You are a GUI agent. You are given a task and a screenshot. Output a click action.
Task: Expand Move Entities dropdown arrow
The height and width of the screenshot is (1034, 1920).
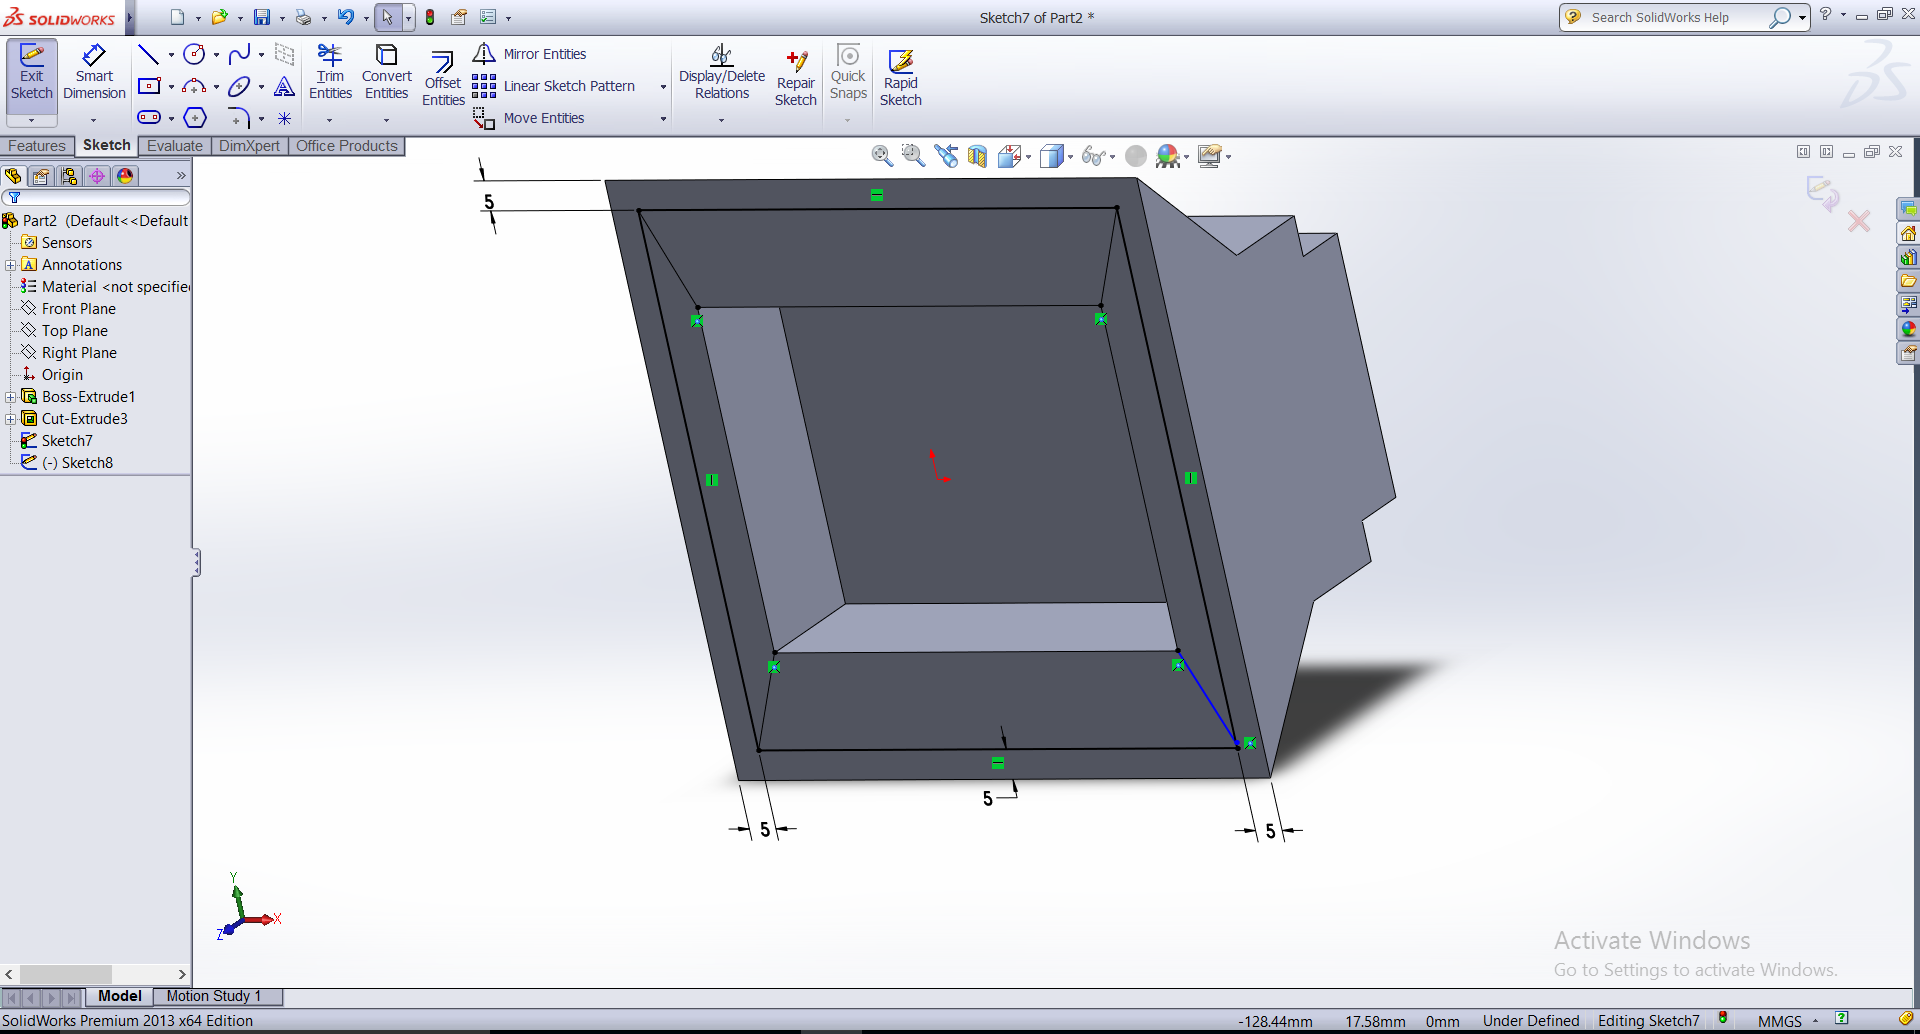(x=663, y=119)
